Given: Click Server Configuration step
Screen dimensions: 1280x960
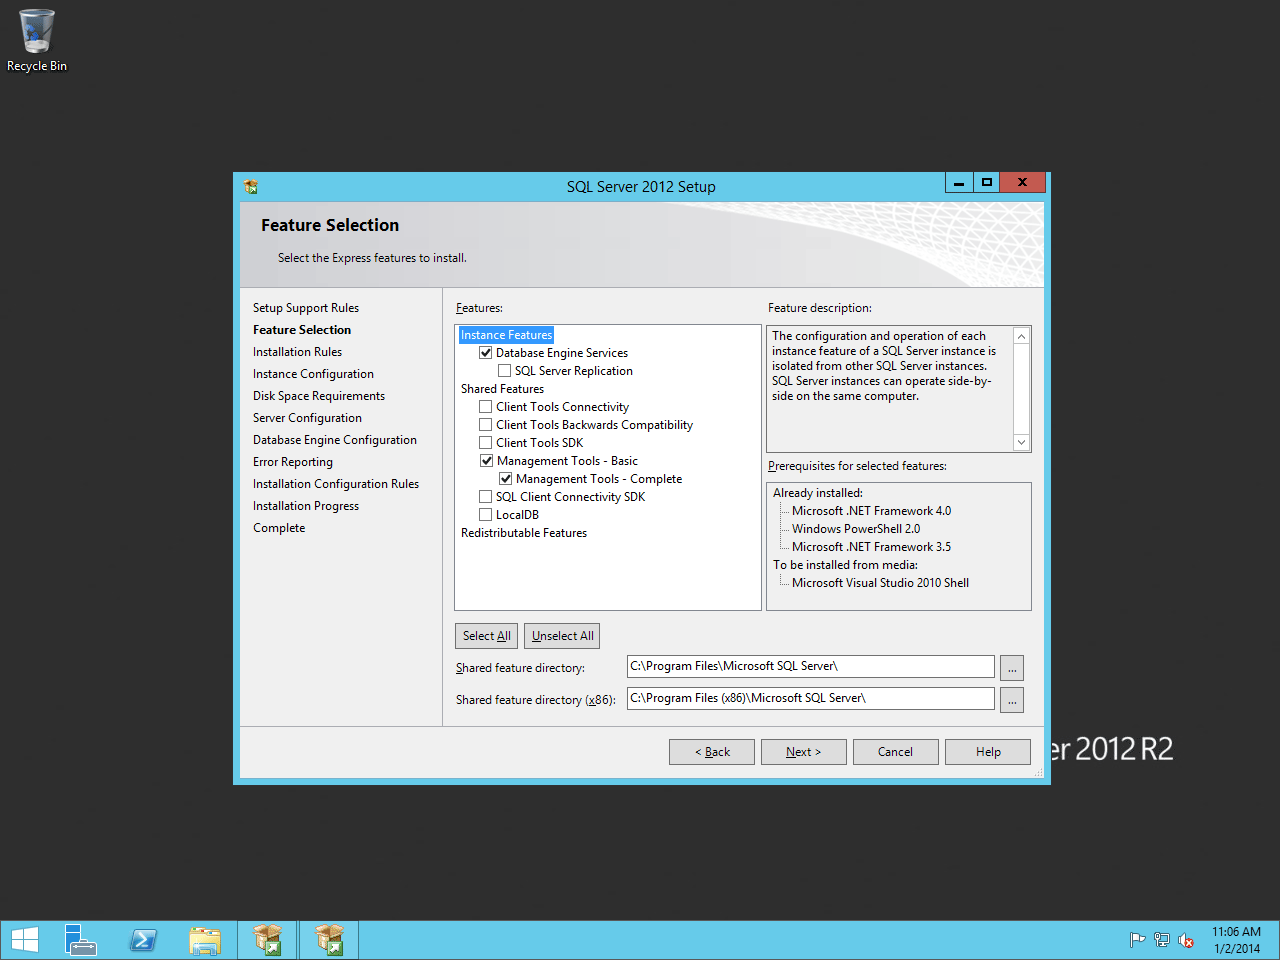Looking at the screenshot, I should 307,418.
